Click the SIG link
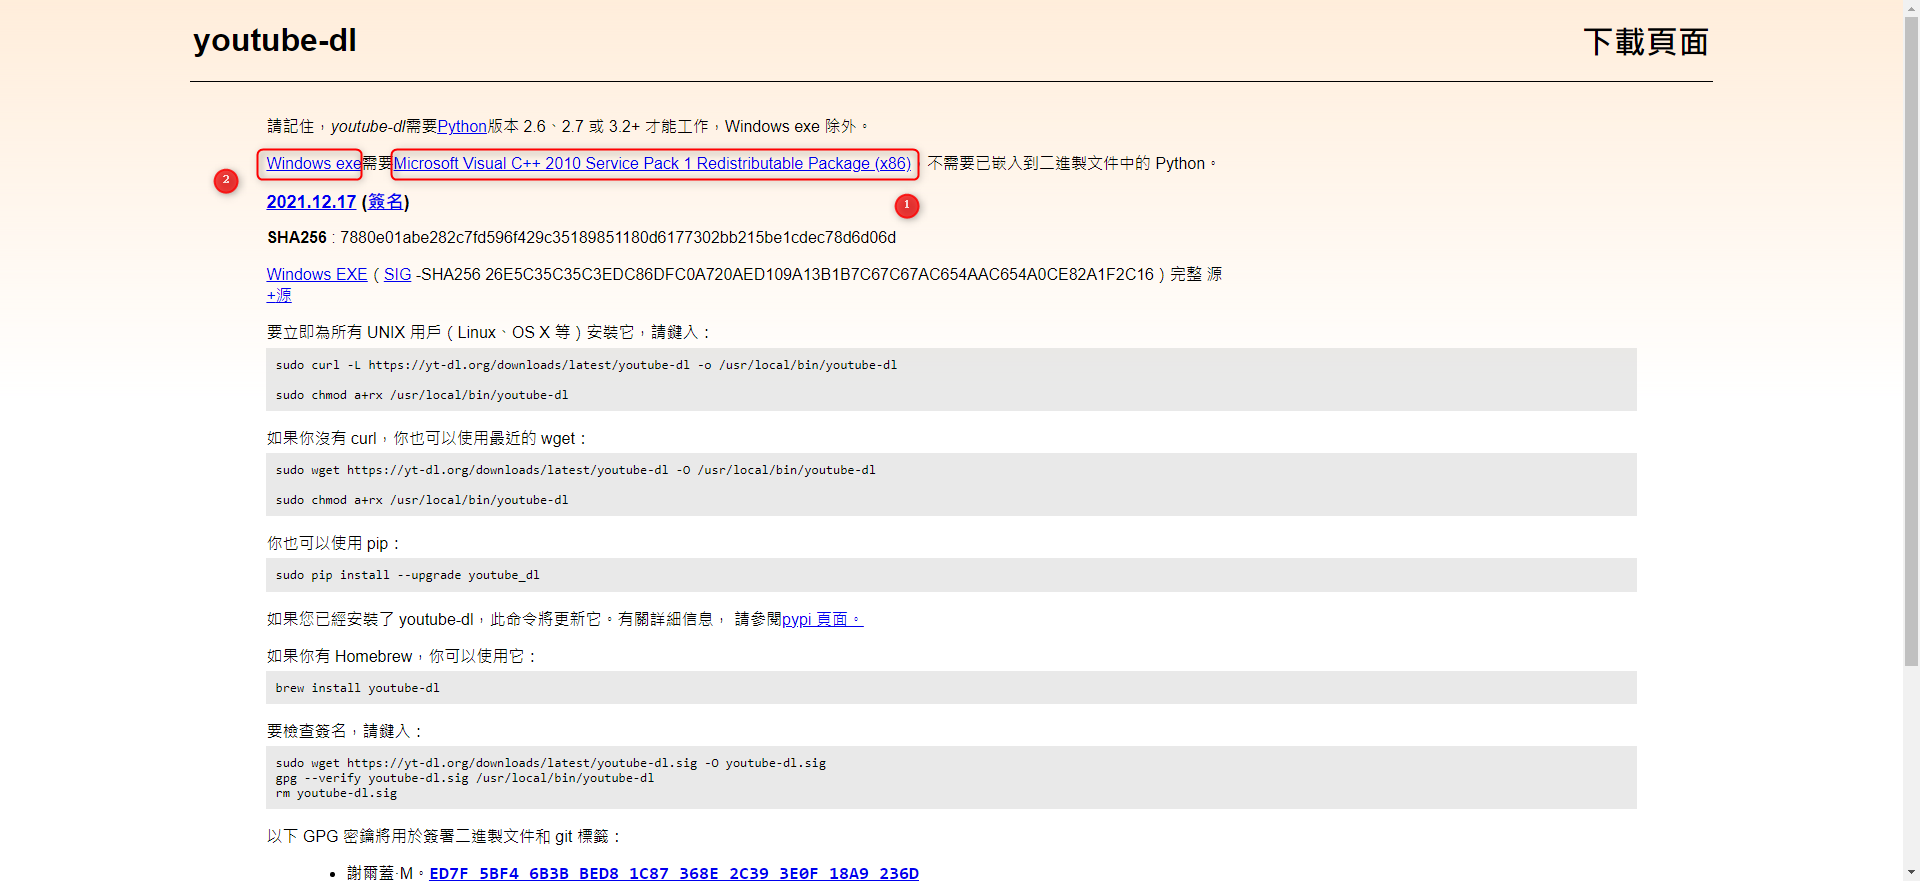Screen dimensions: 1920x881 398,274
